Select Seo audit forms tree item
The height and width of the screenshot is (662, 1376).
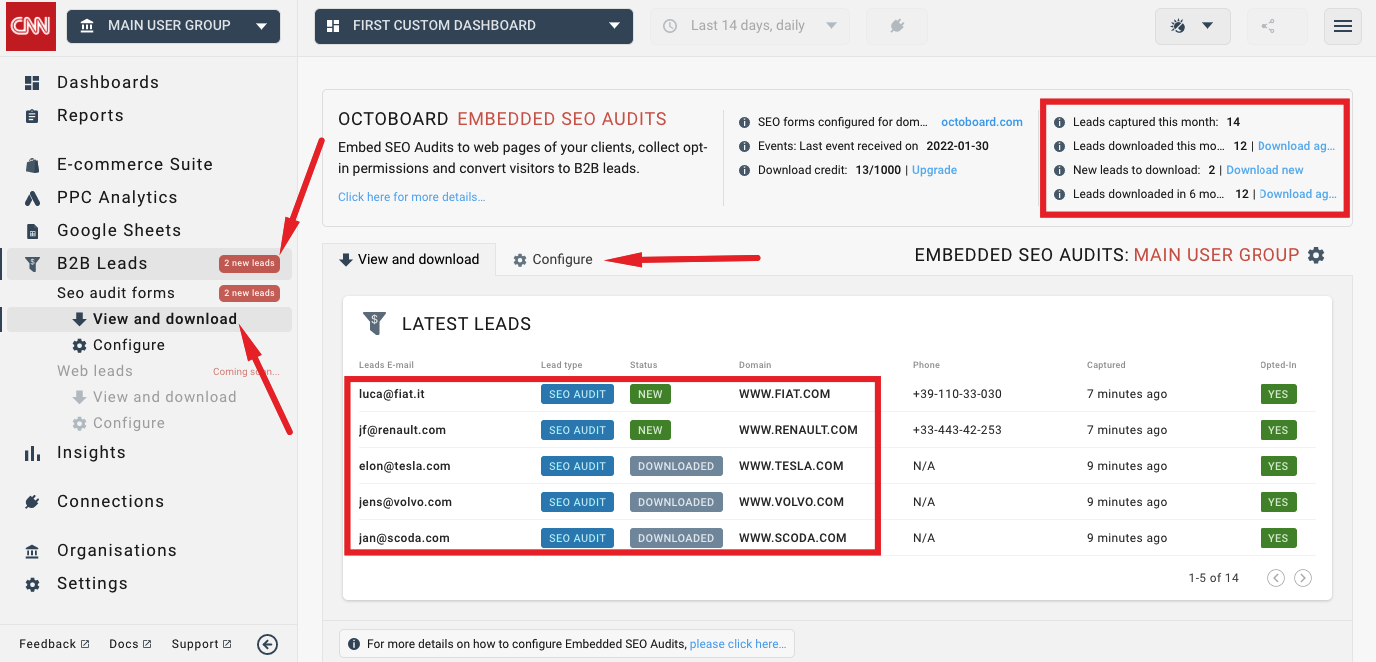[x=116, y=293]
